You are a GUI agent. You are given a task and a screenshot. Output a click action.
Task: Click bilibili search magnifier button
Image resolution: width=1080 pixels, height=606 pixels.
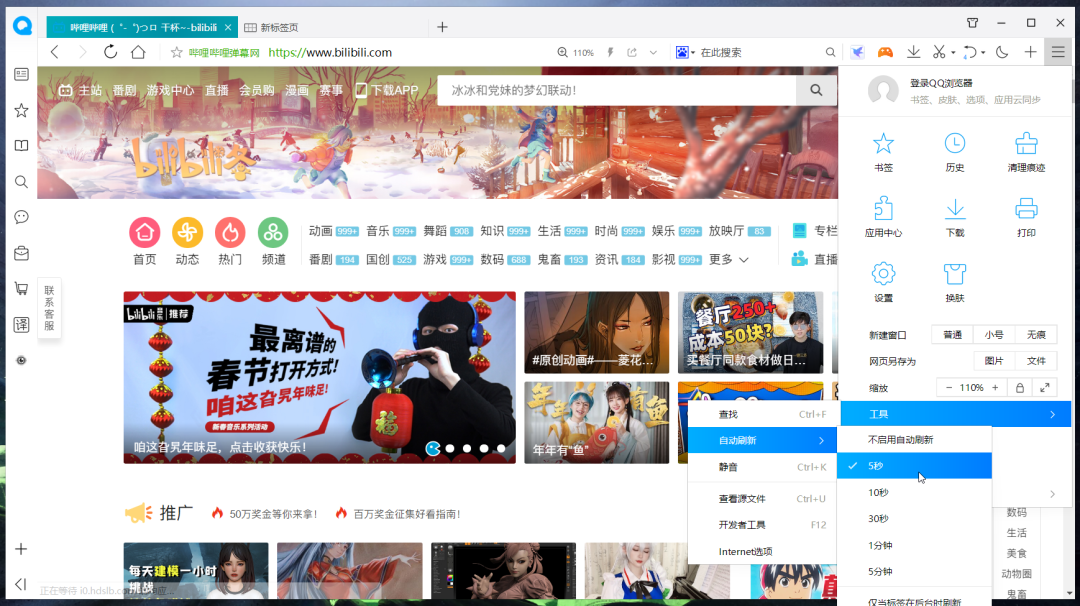pyautogui.click(x=816, y=90)
